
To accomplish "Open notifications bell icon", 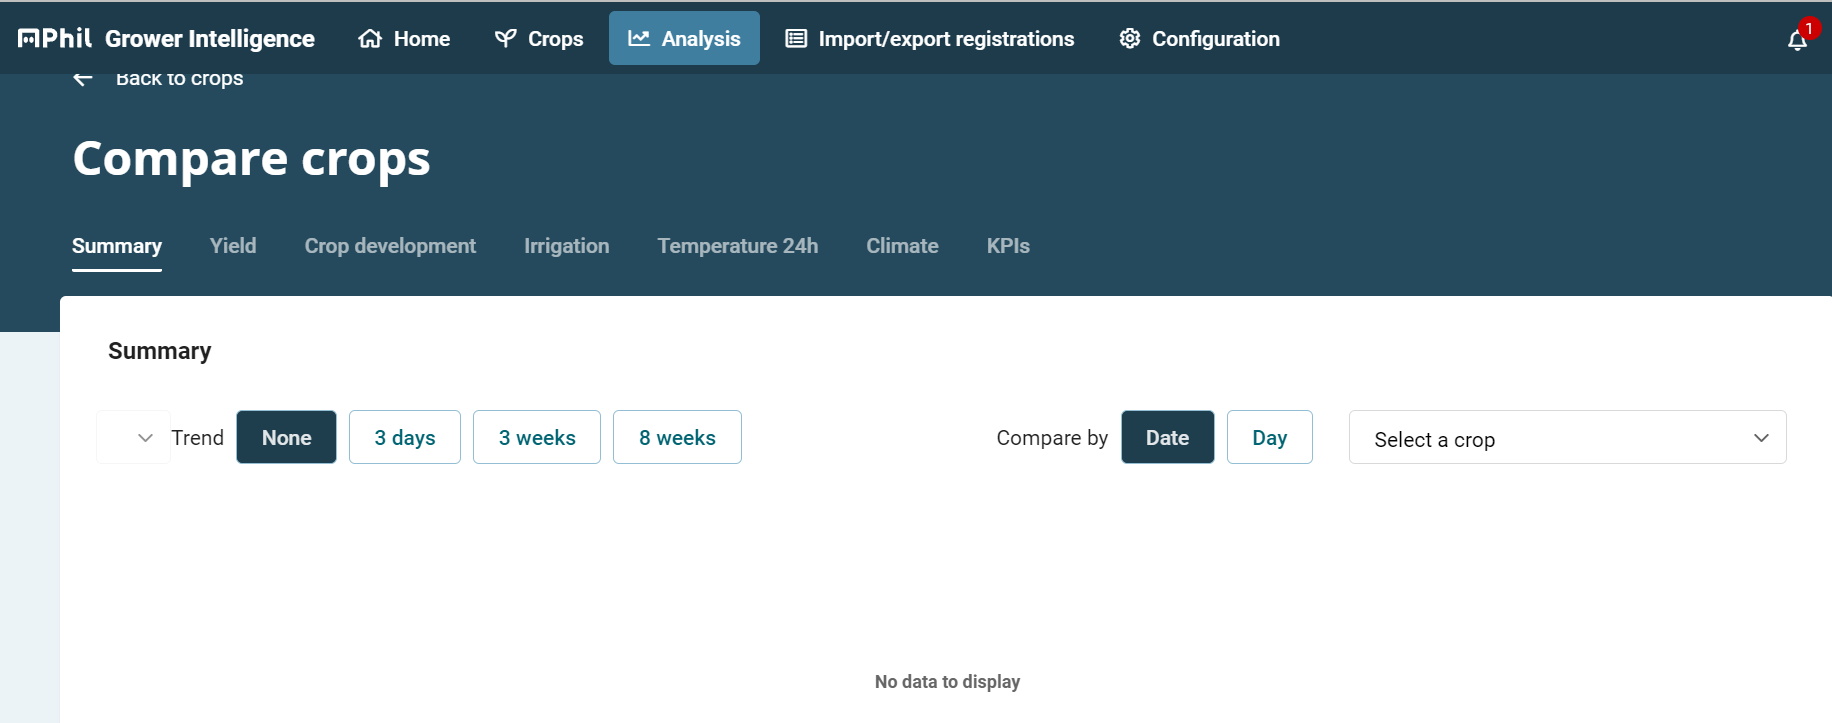I will tap(1797, 40).
